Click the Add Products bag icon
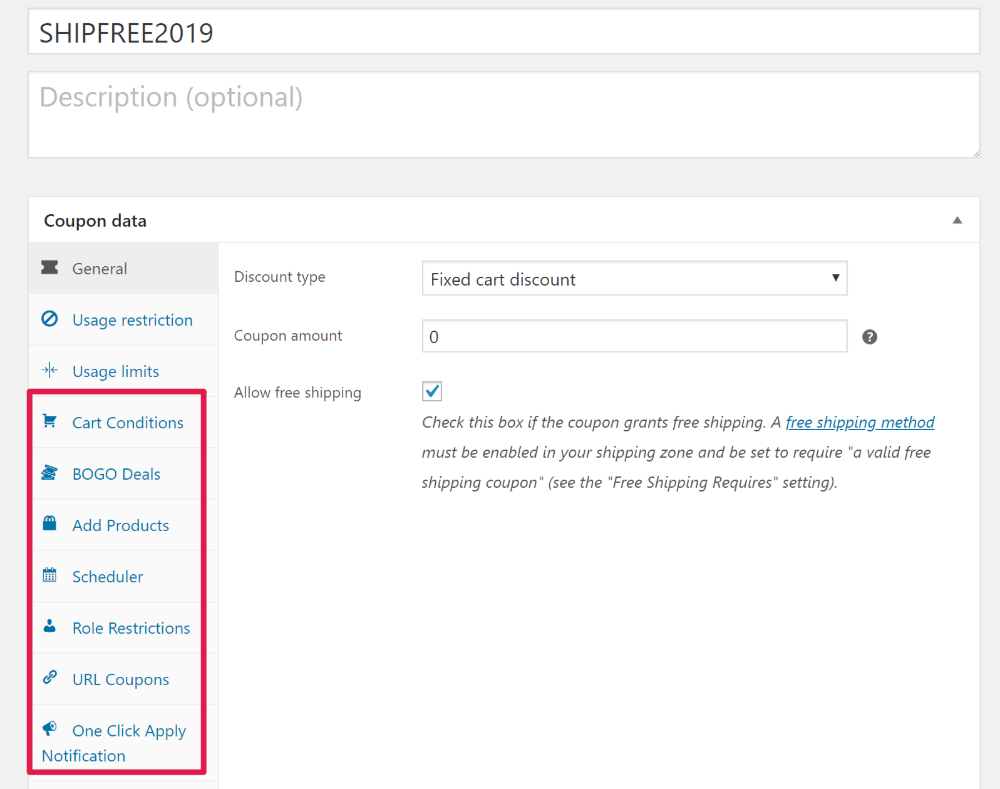 [50, 524]
